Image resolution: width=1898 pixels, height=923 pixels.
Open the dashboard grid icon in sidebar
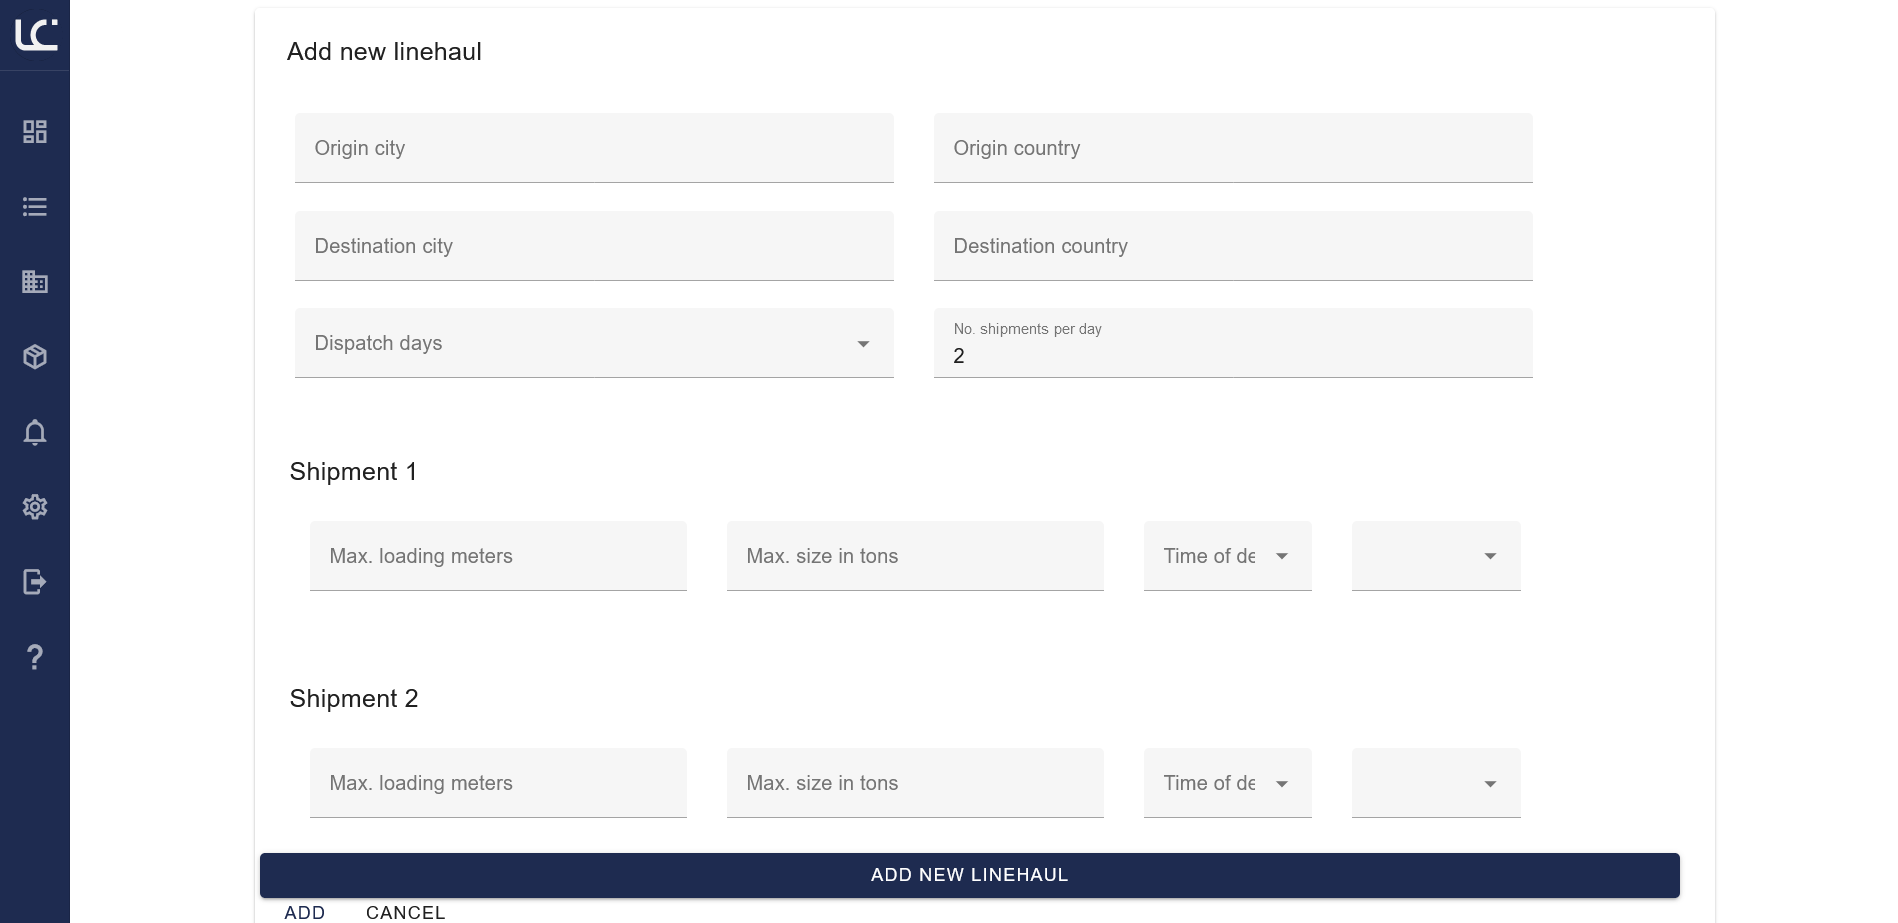point(35,132)
